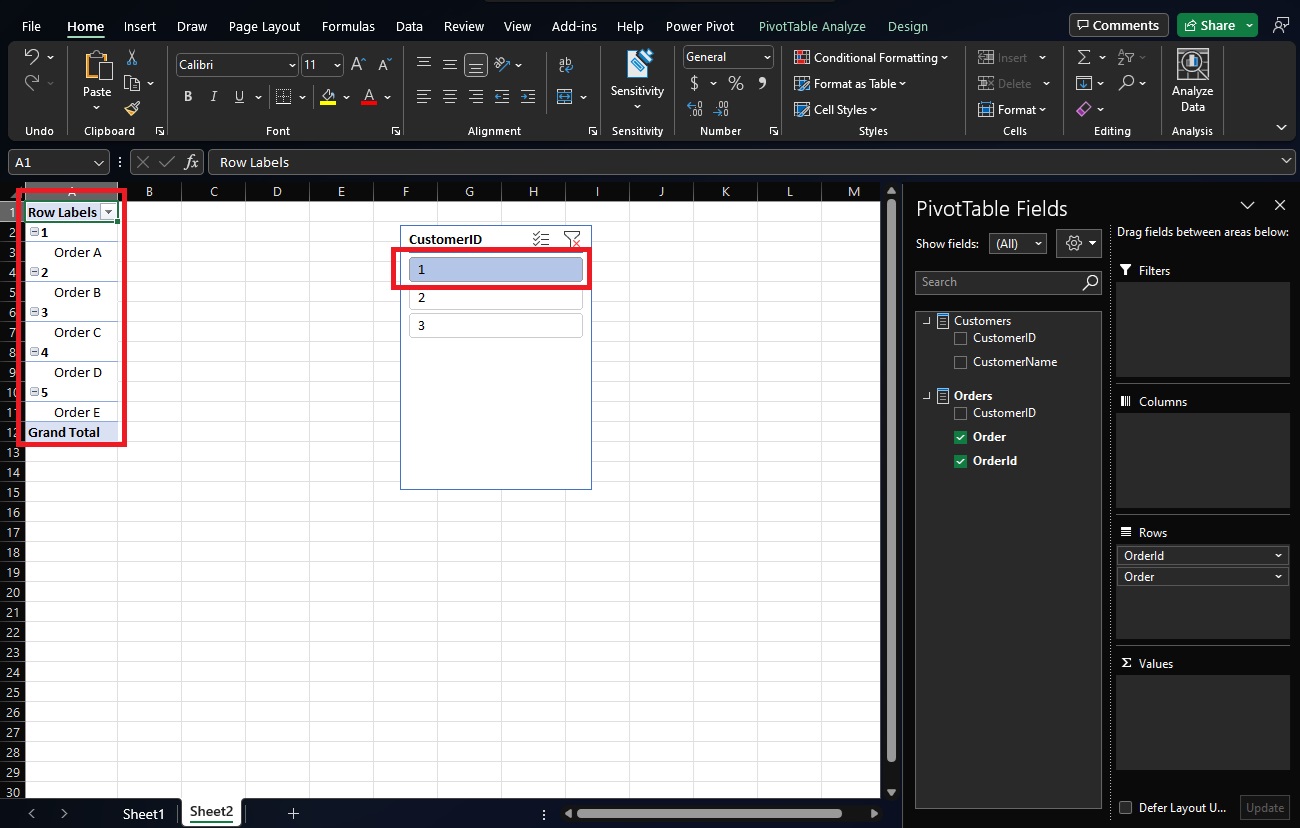Uncheck the Order field in Orders
The height and width of the screenshot is (828, 1300).
(960, 437)
